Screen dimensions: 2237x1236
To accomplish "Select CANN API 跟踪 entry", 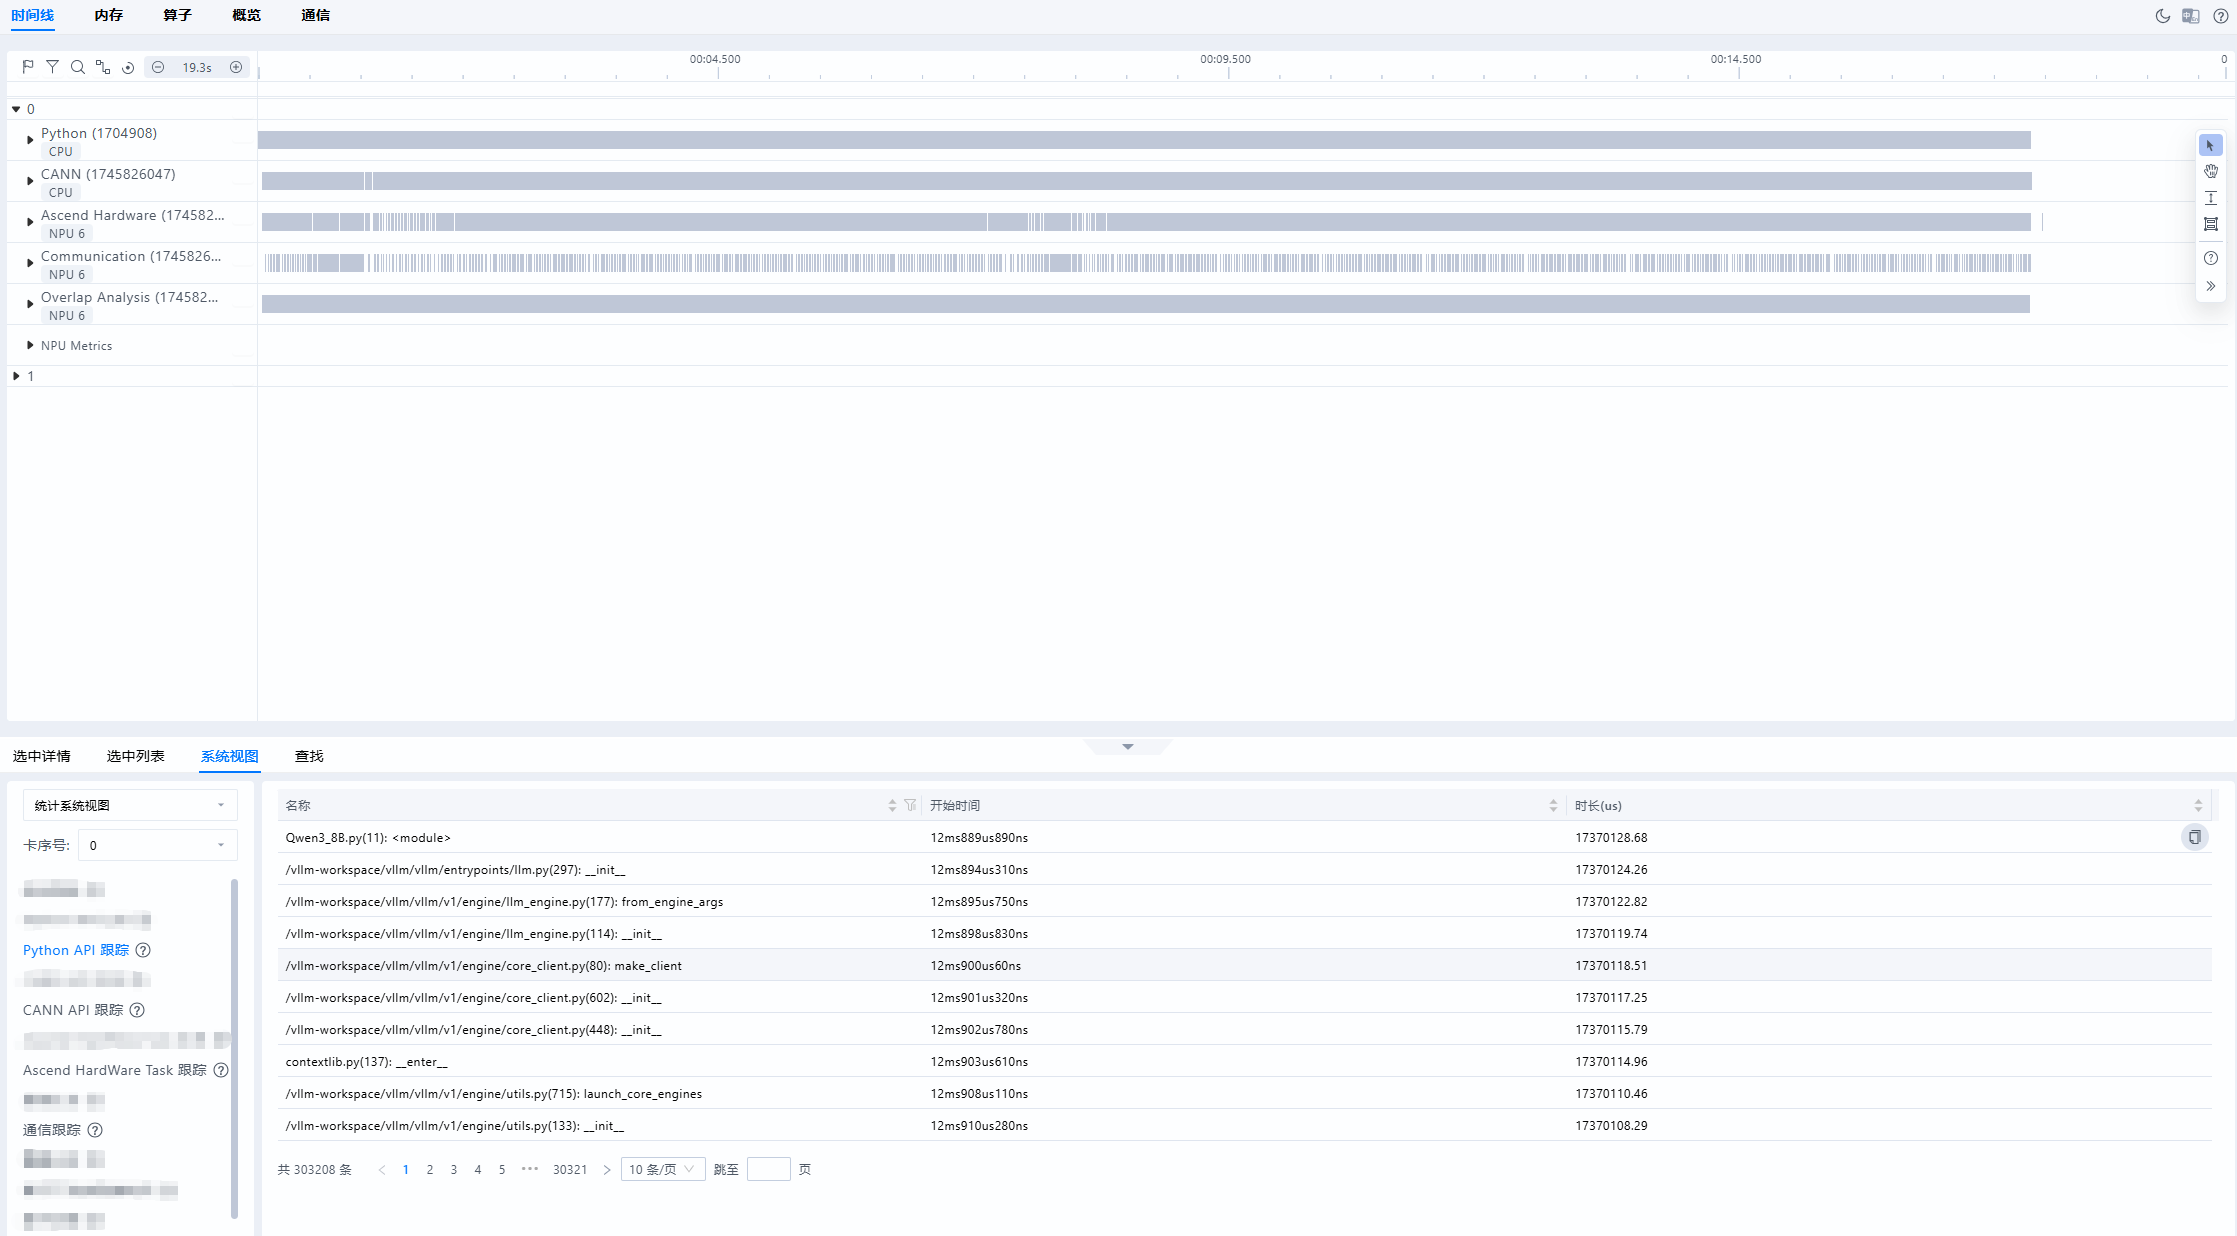I will [x=73, y=1010].
